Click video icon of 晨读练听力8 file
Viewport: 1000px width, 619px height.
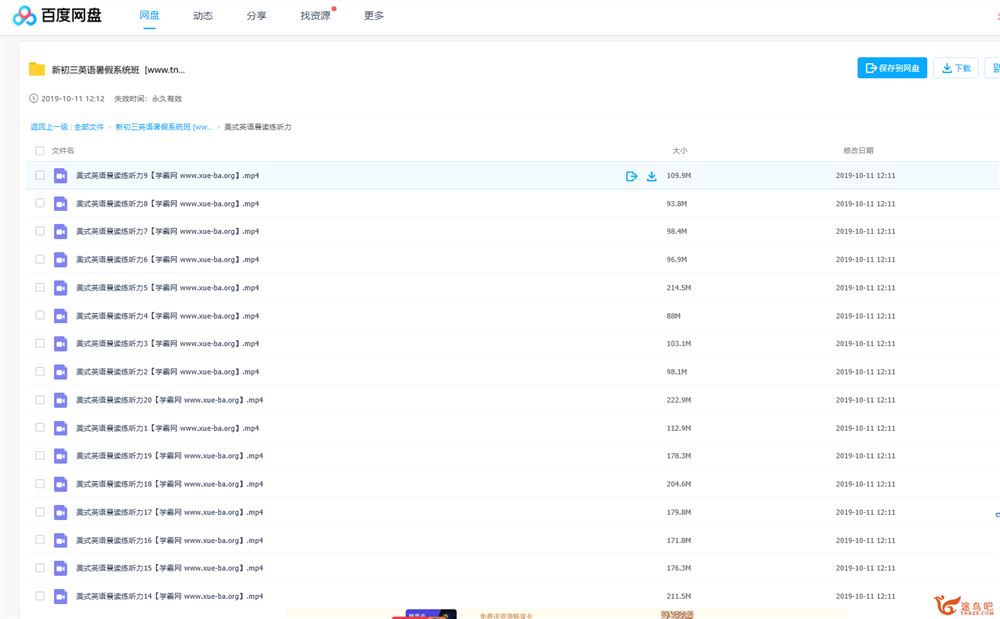point(61,203)
